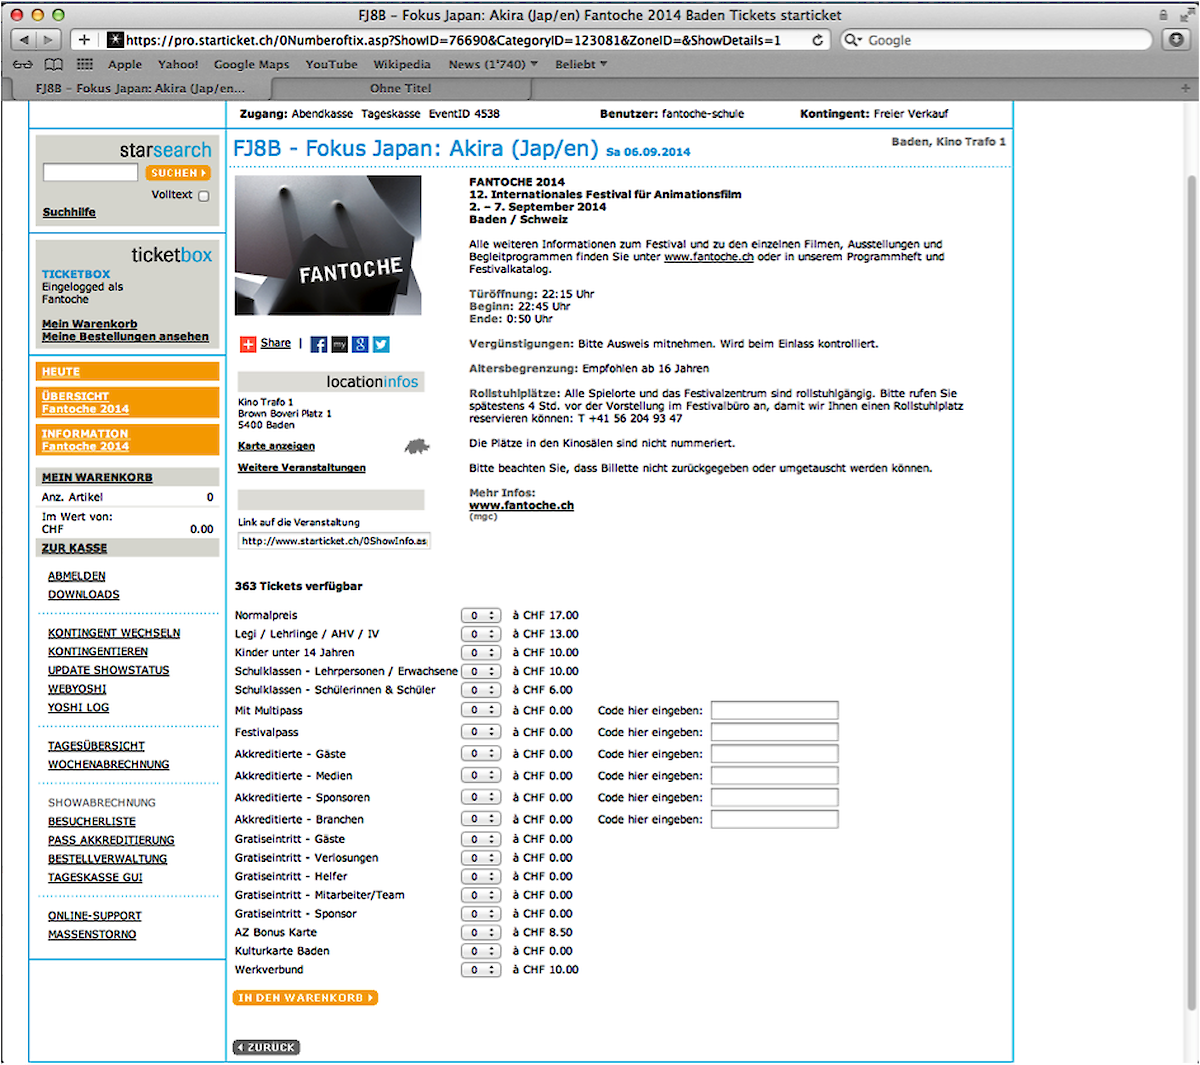Open the reading list glasses icon
The image size is (1200, 1065).
[x=23, y=64]
